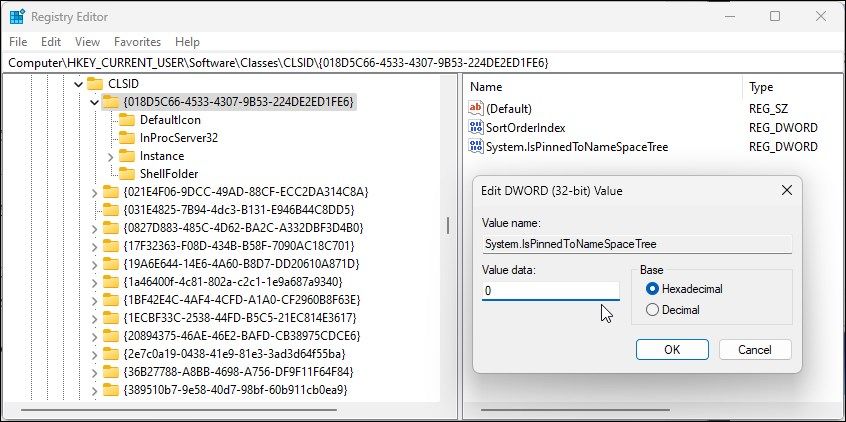846x422 pixels.
Task: Open the Edit menu
Action: click(51, 42)
